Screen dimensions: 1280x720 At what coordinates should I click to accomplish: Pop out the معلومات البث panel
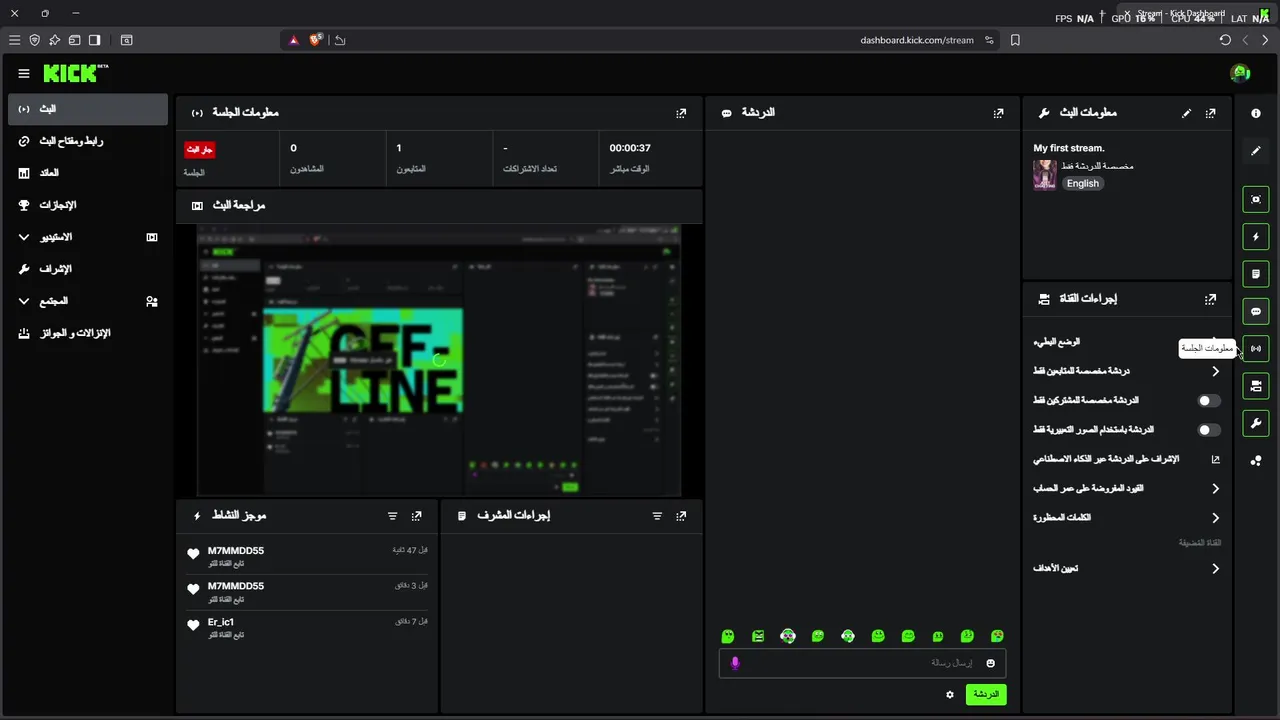coord(1211,113)
